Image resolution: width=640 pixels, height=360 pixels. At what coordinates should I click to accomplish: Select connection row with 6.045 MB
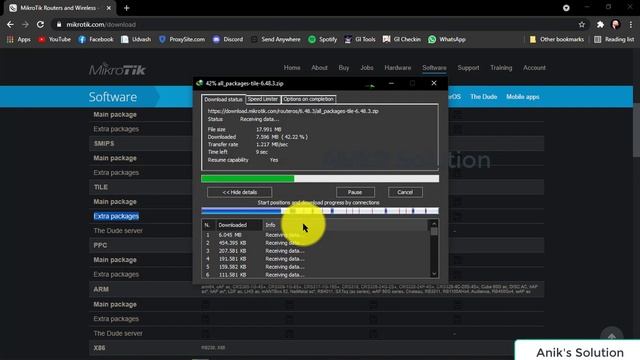click(x=315, y=235)
